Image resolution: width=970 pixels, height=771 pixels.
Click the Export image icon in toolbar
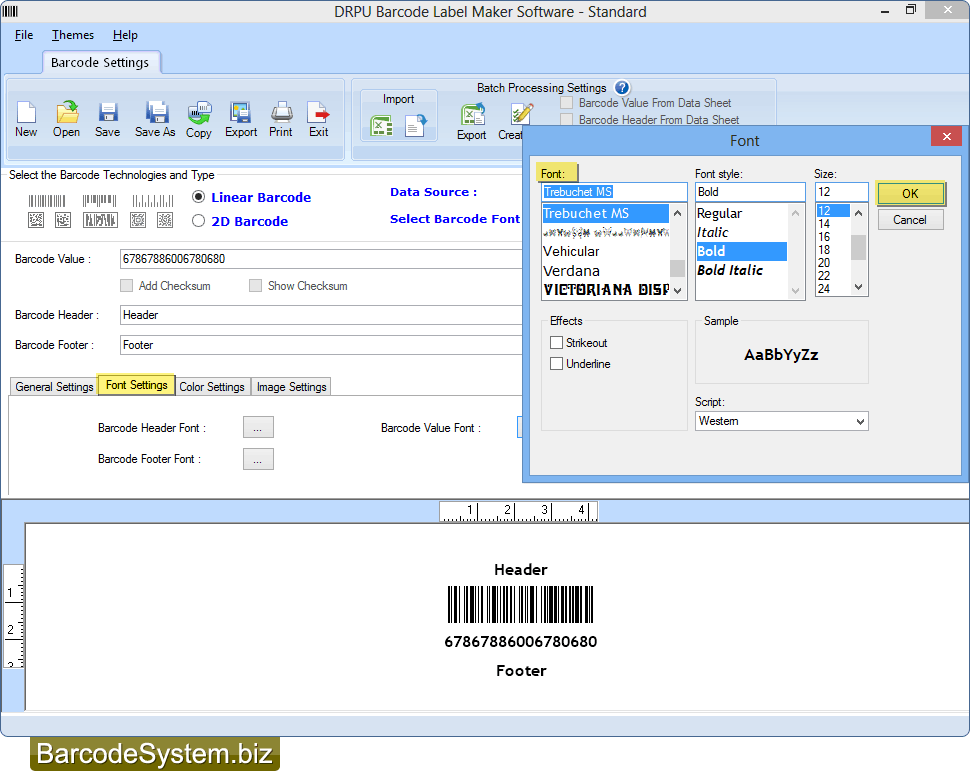[241, 113]
